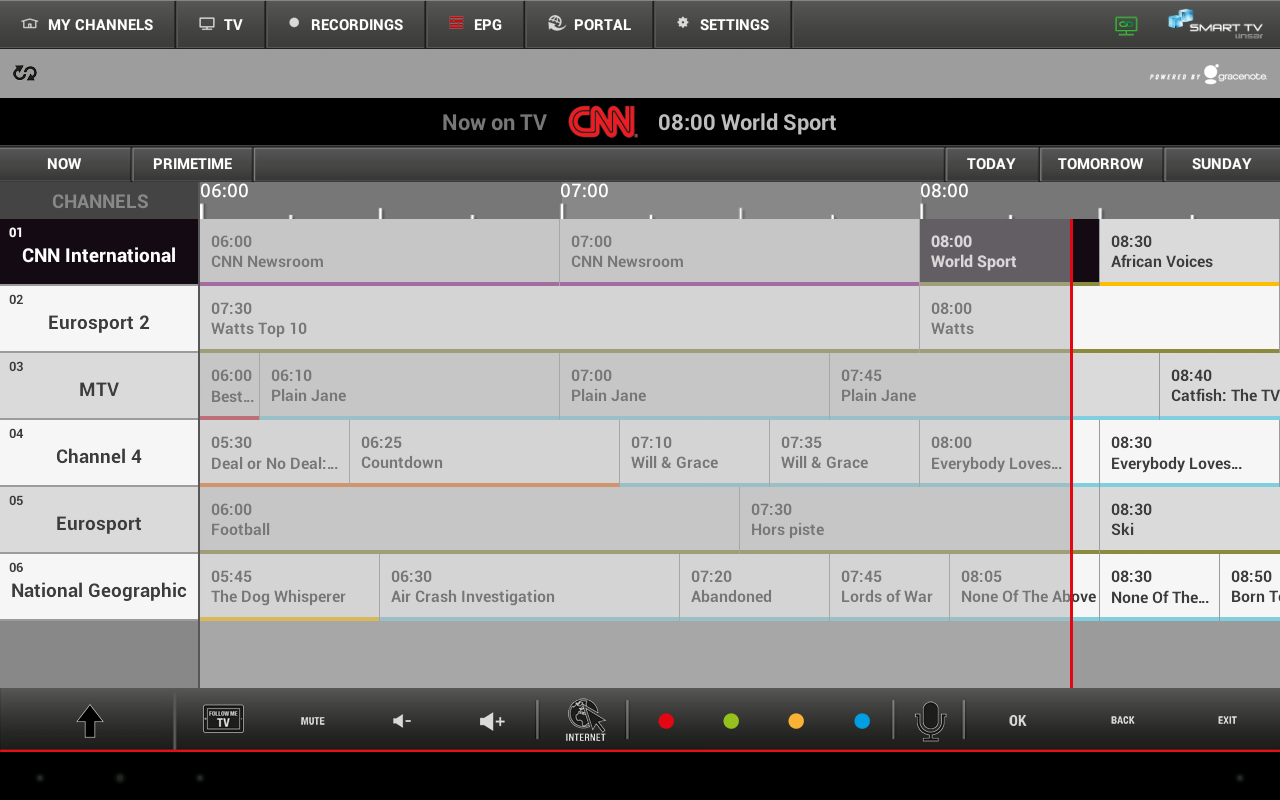Select 07:30 Watts Top 10

[559, 319]
